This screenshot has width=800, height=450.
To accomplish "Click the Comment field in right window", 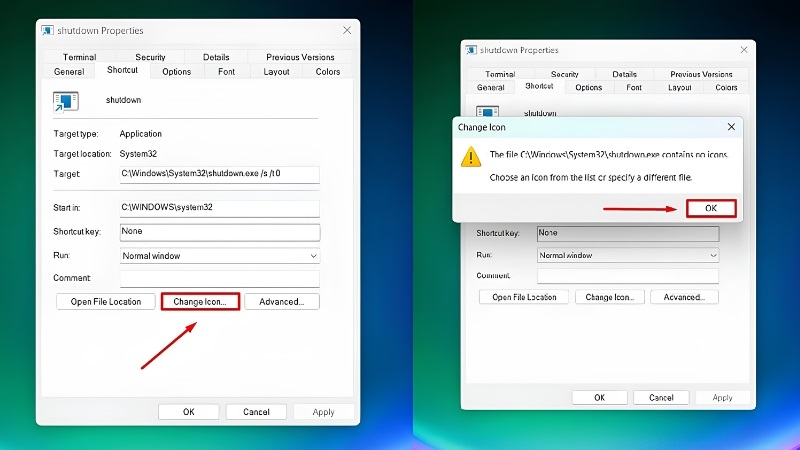I will point(628,276).
